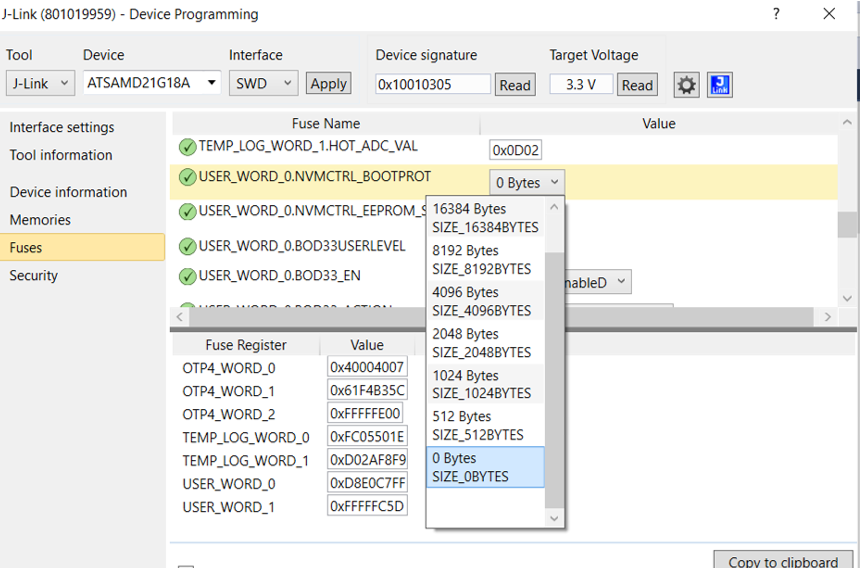
Task: Open the SWD interface dropdown
Action: [263, 84]
